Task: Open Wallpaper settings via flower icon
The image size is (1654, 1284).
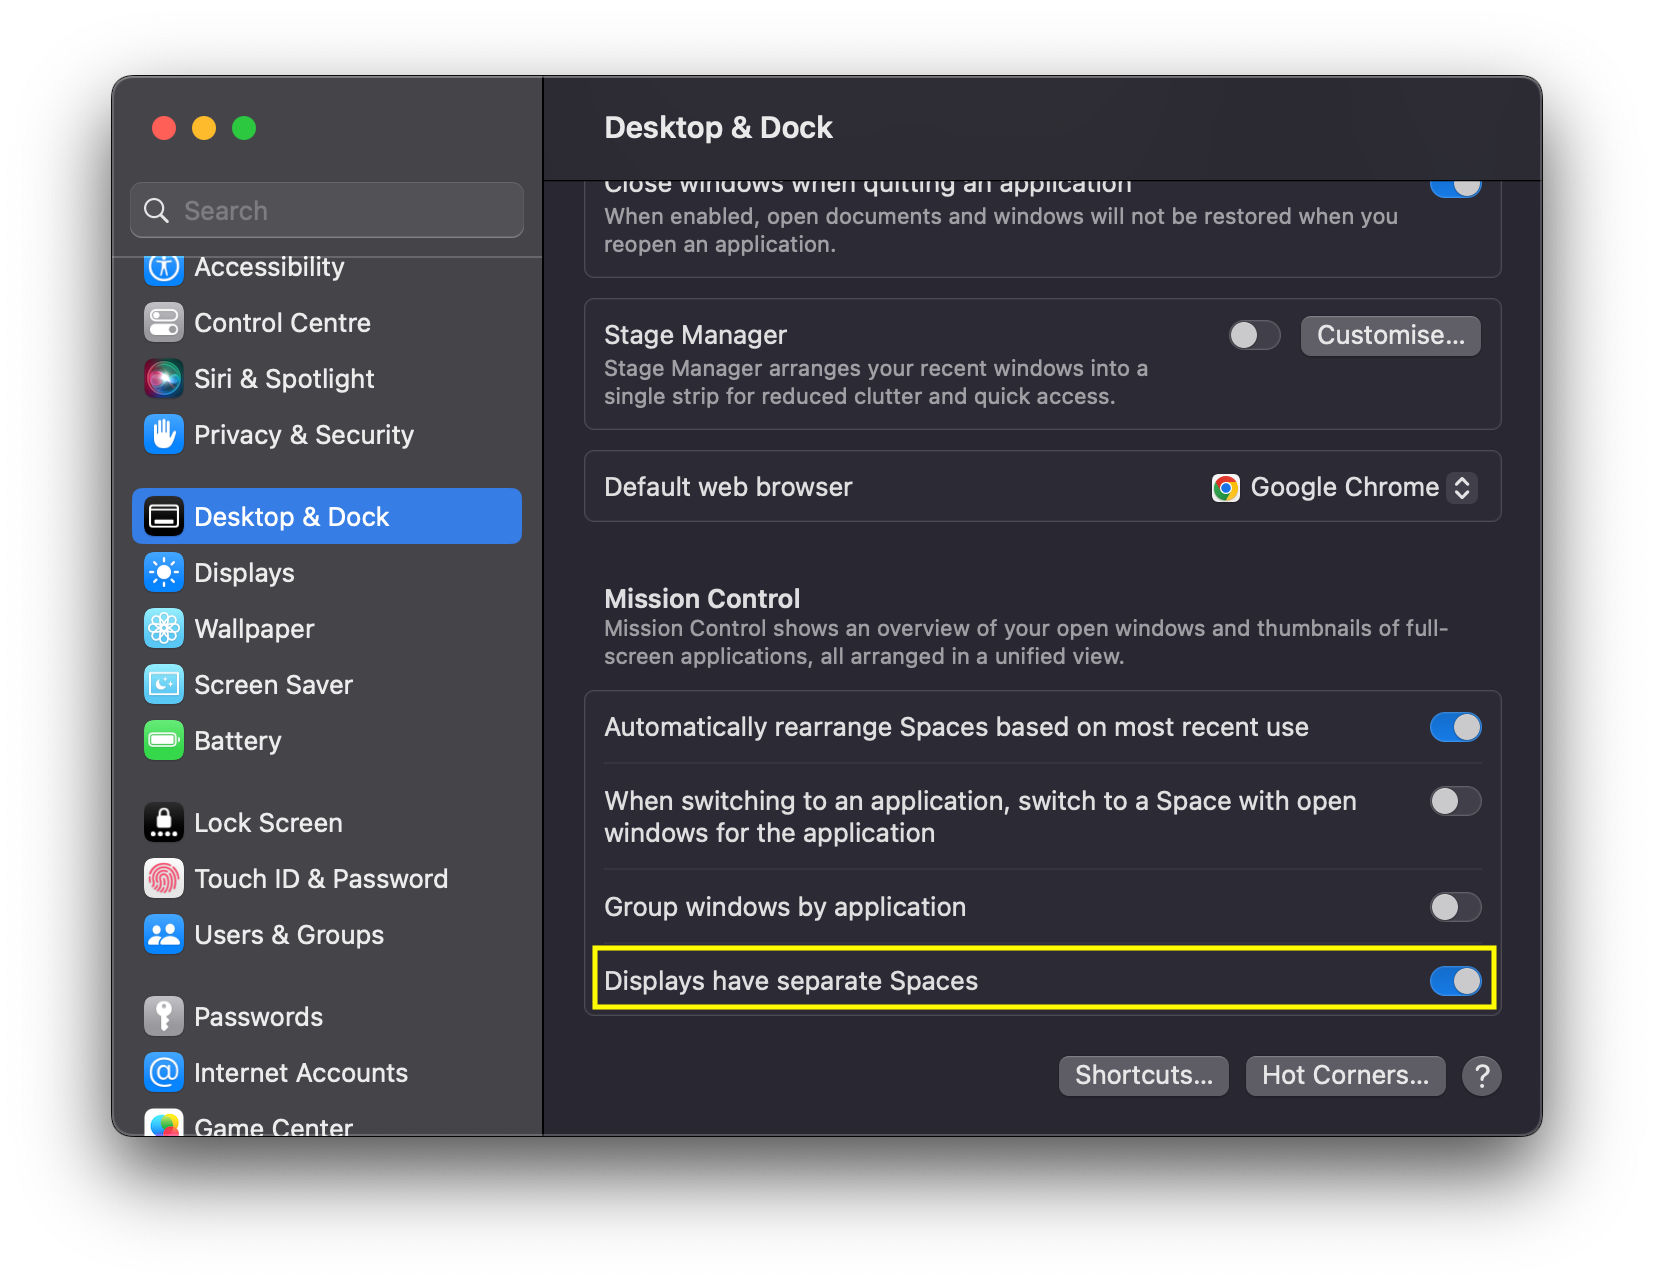Action: (x=164, y=629)
